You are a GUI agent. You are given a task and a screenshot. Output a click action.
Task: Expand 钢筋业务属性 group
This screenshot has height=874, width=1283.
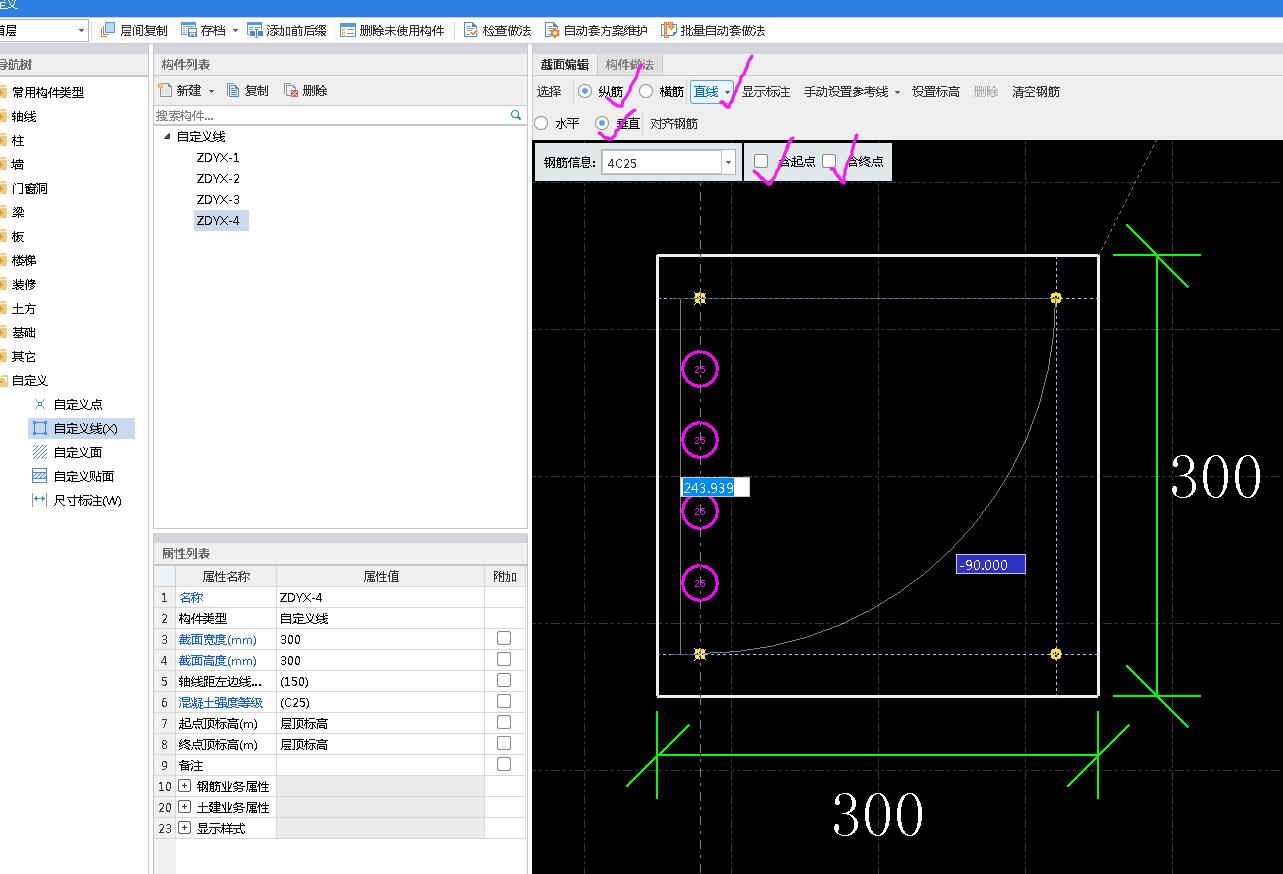pyautogui.click(x=184, y=786)
